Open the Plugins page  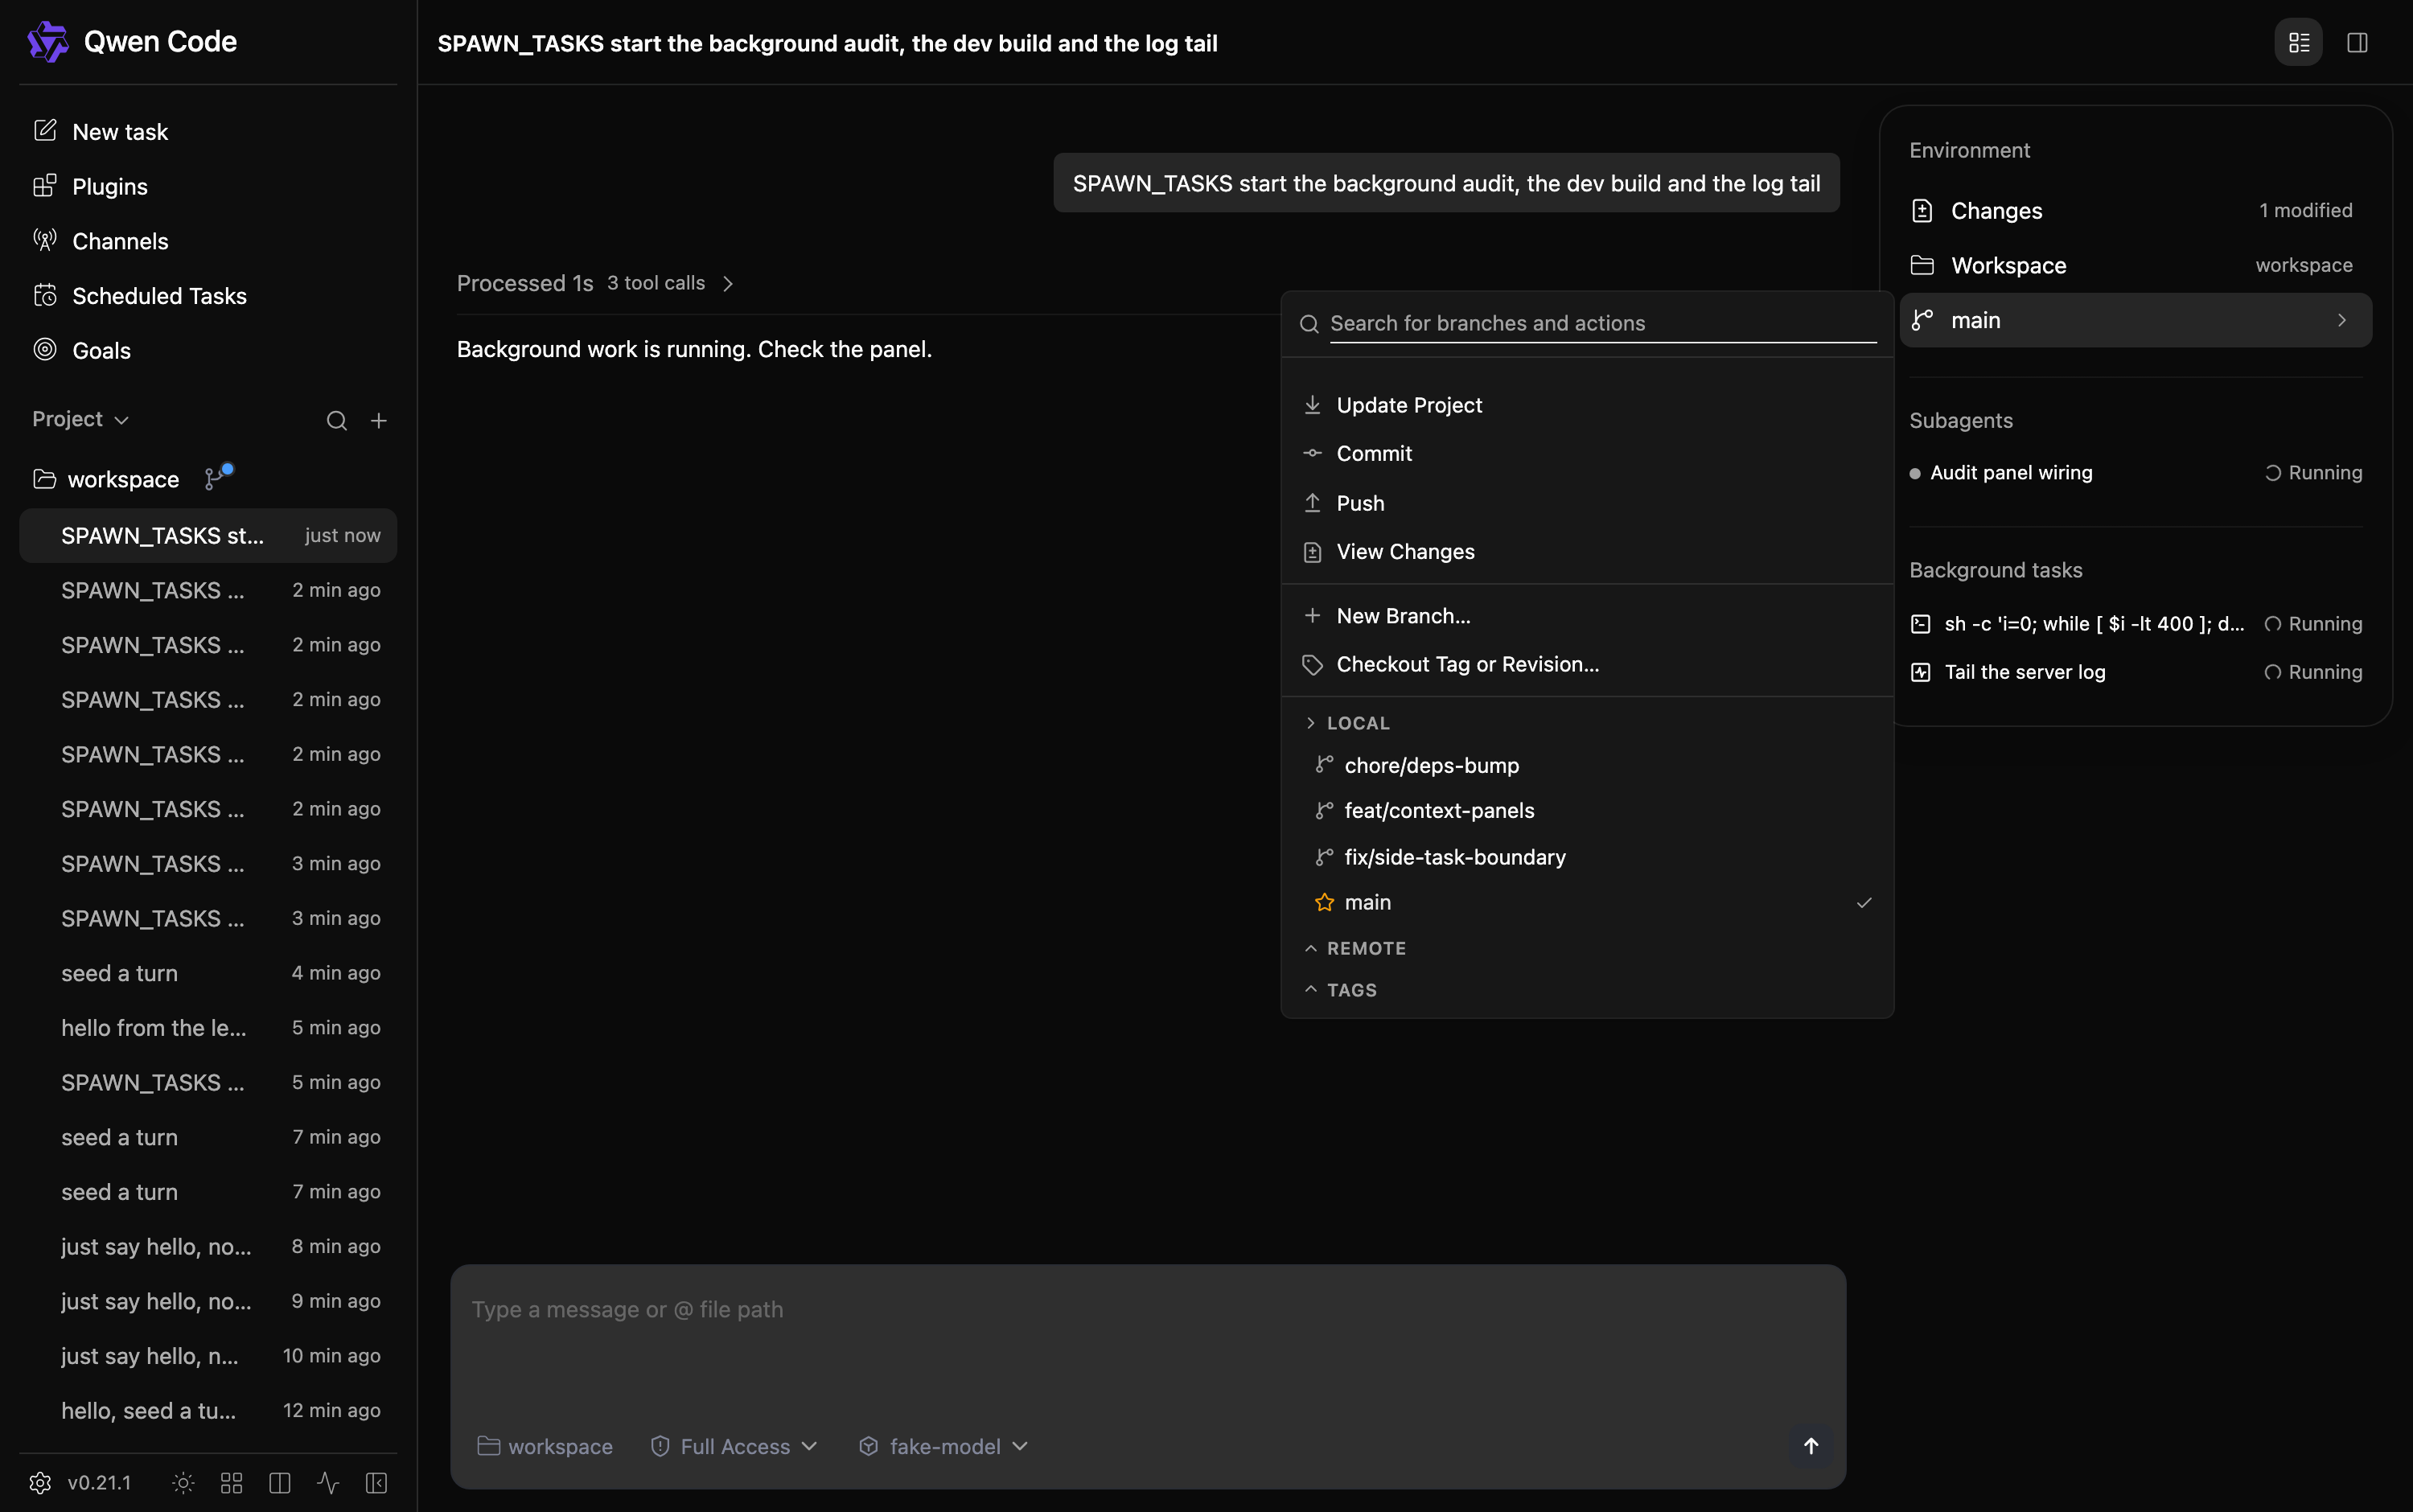[208, 186]
